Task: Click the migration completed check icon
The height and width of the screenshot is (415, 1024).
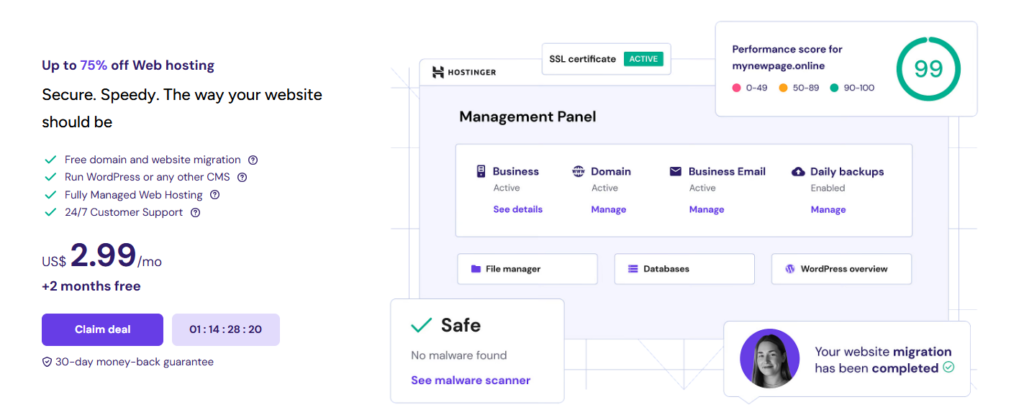Action: 949,367
